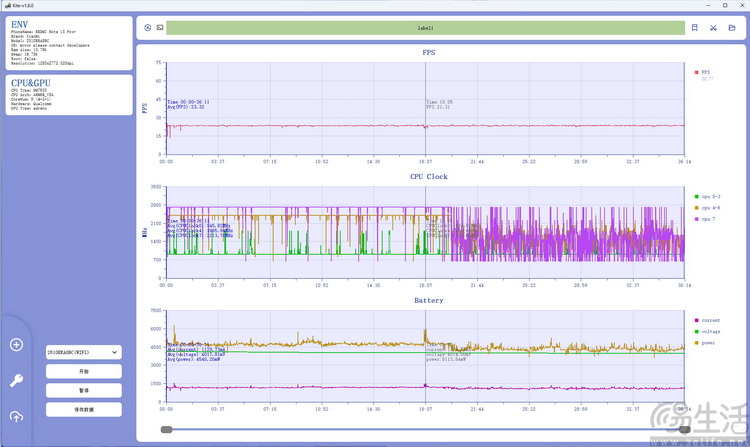The width and height of the screenshot is (750, 447).
Task: Click the bookmark icon in top toolbar
Action: (x=695, y=28)
